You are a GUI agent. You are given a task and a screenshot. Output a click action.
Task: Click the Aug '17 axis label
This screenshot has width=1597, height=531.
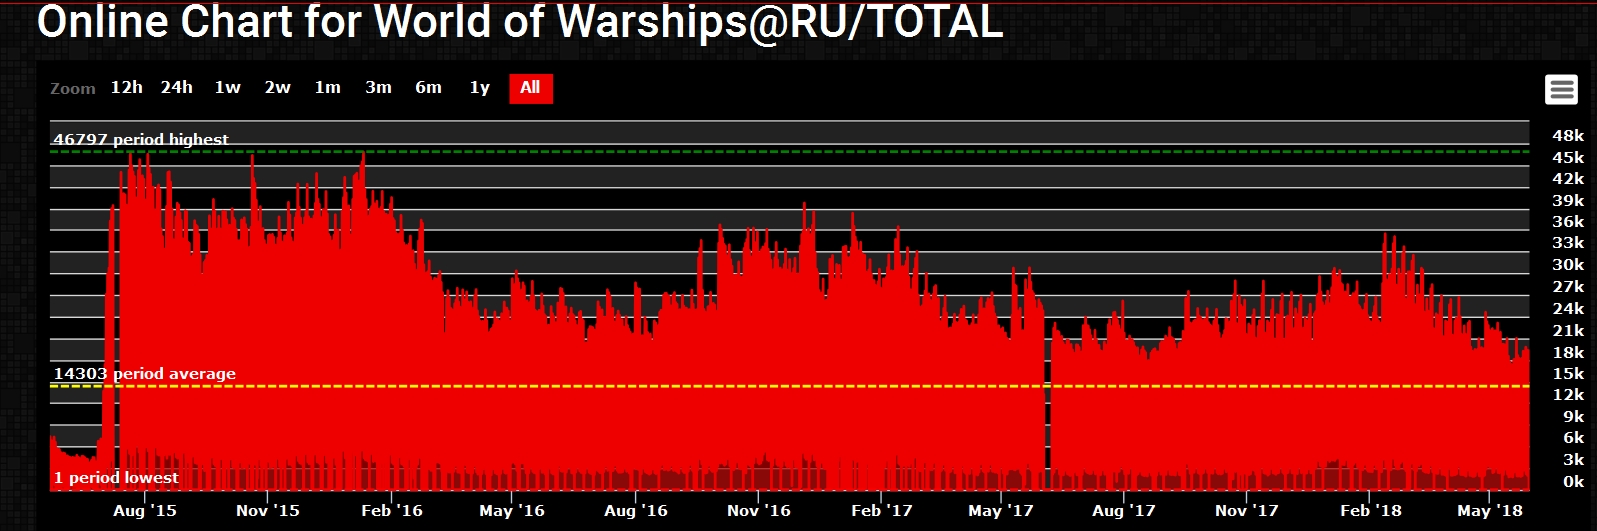(x=1124, y=510)
